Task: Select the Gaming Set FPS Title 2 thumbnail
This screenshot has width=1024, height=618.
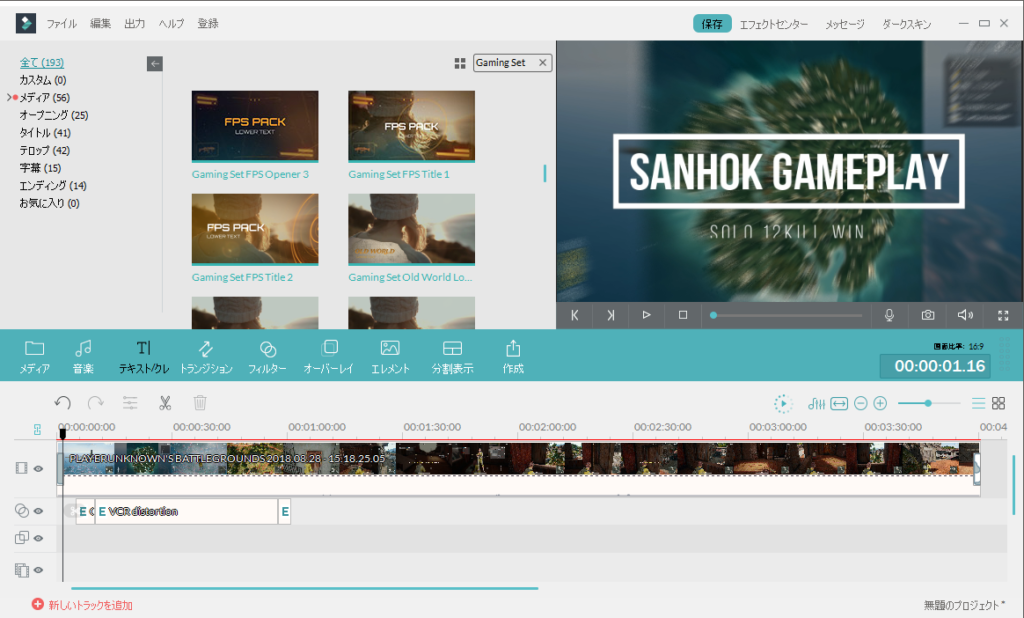Action: 255,229
